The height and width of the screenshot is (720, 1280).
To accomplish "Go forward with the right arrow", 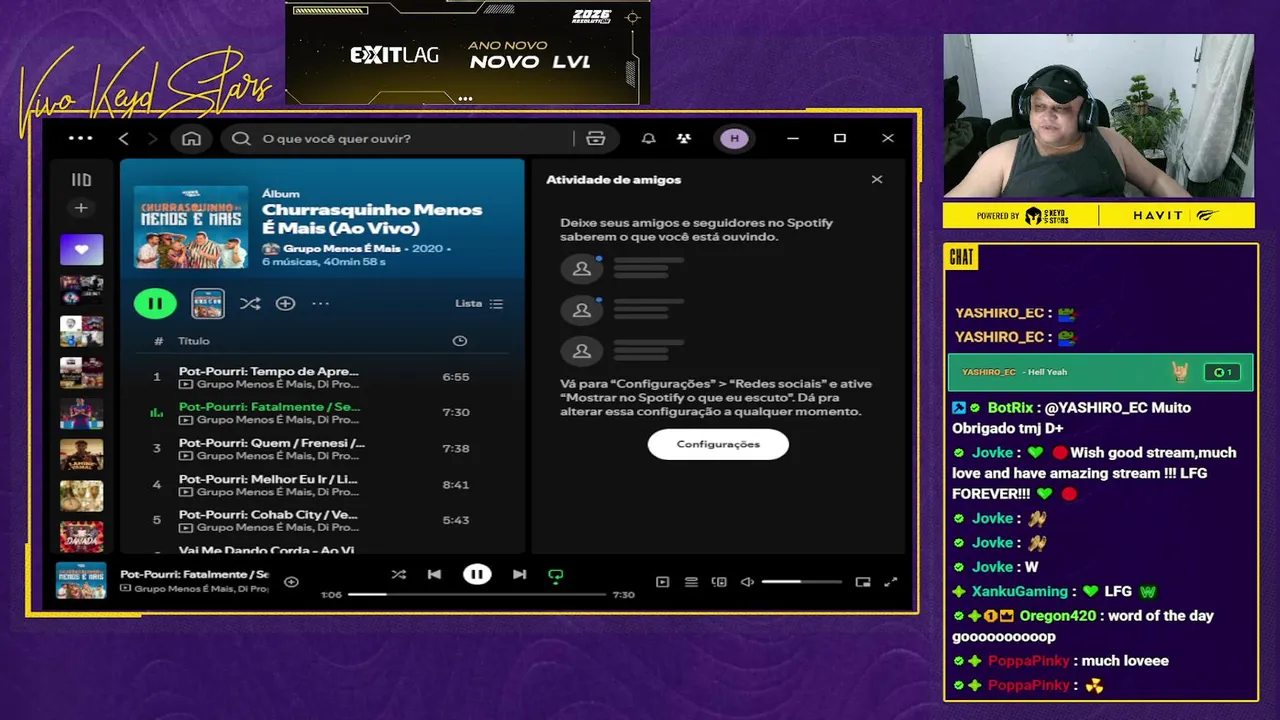I will [x=153, y=138].
